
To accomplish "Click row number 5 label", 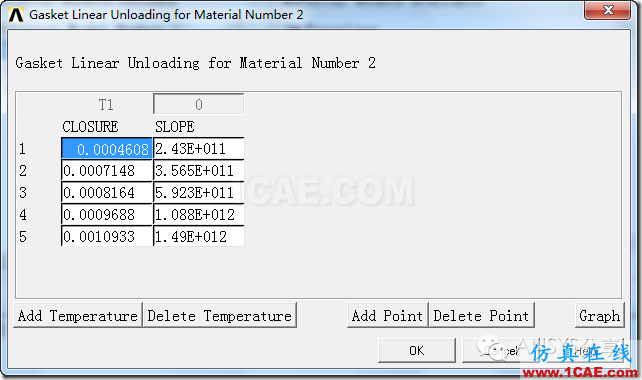I will [x=23, y=237].
